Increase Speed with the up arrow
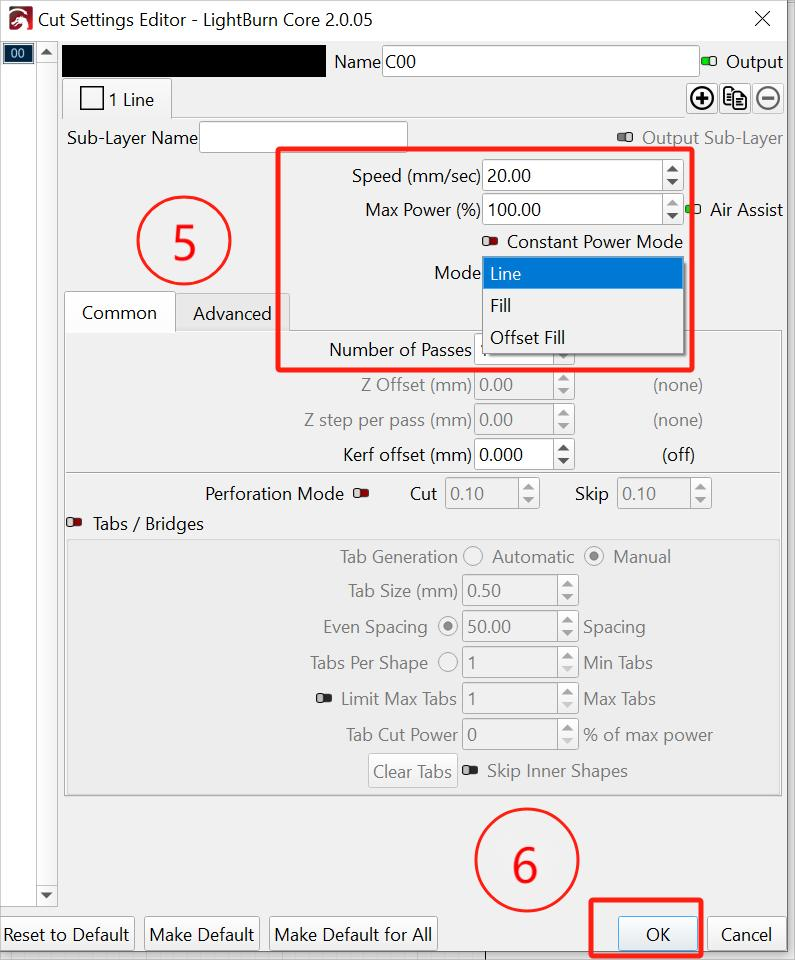Image resolution: width=795 pixels, height=960 pixels. click(x=672, y=169)
